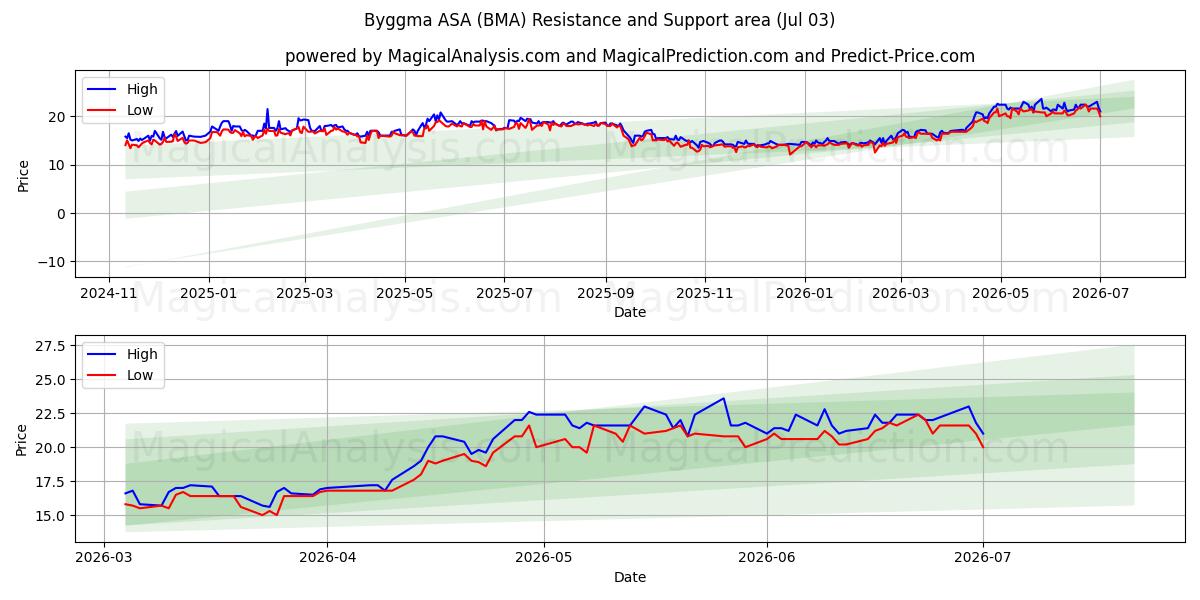Click the 'Date' x-axis title of the bottom chart
This screenshot has height=600, width=1200.
[x=630, y=577]
